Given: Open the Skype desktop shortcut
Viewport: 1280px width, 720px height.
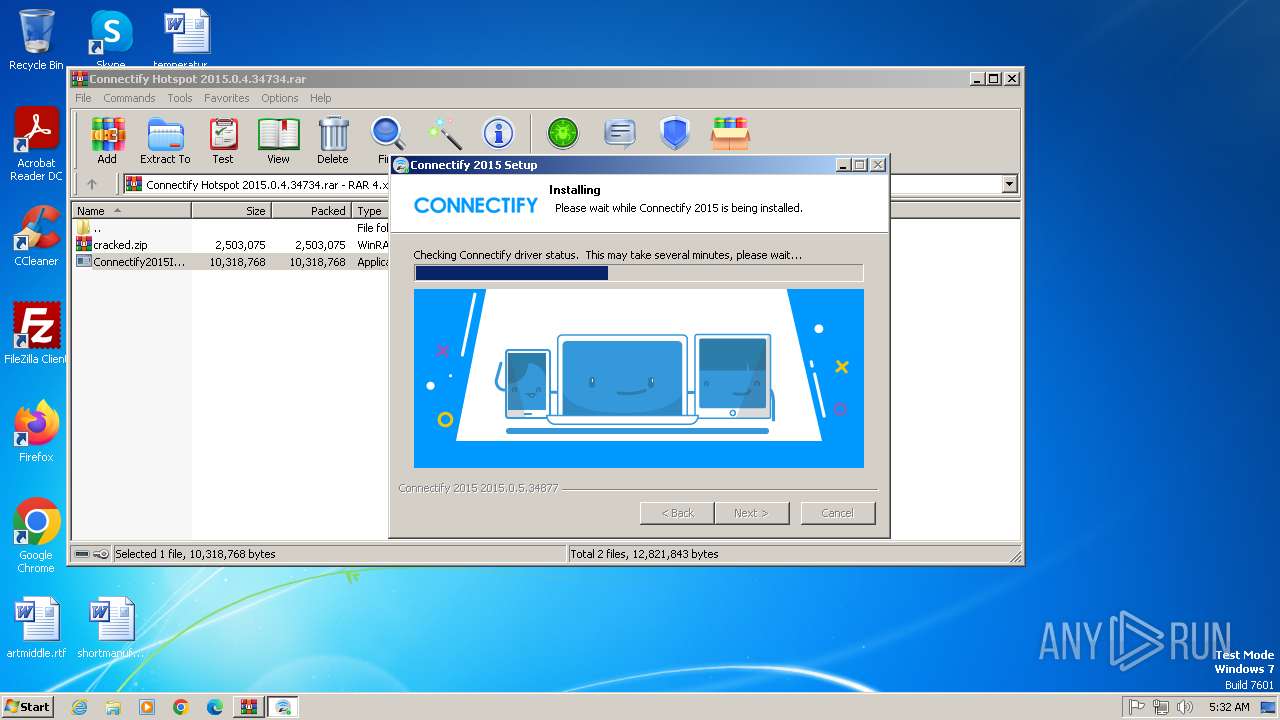Looking at the screenshot, I should 110,40.
